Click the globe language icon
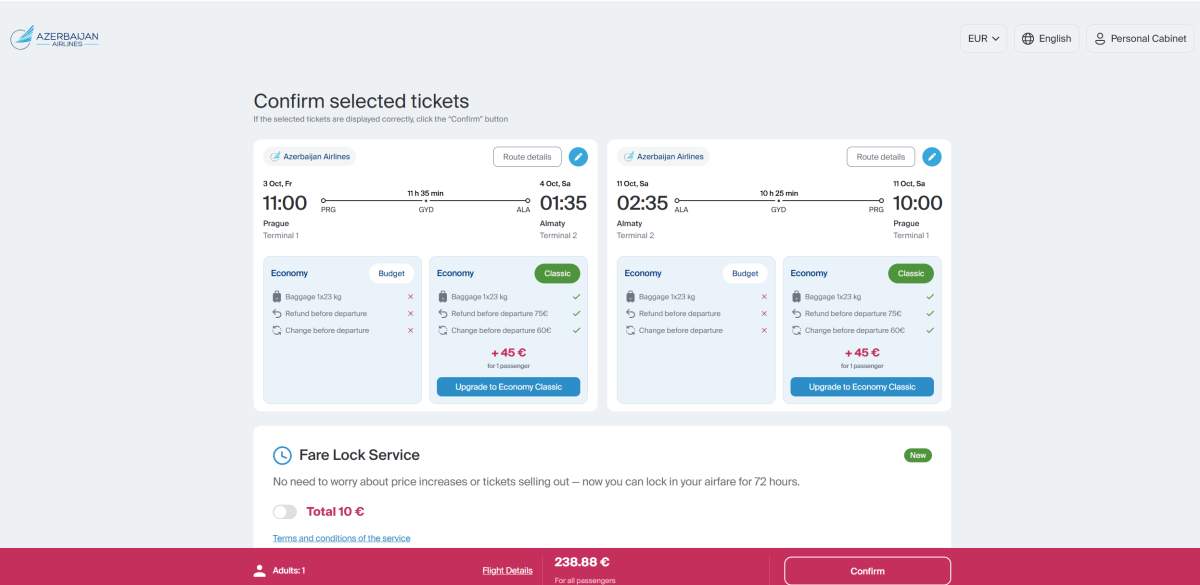 (1027, 39)
